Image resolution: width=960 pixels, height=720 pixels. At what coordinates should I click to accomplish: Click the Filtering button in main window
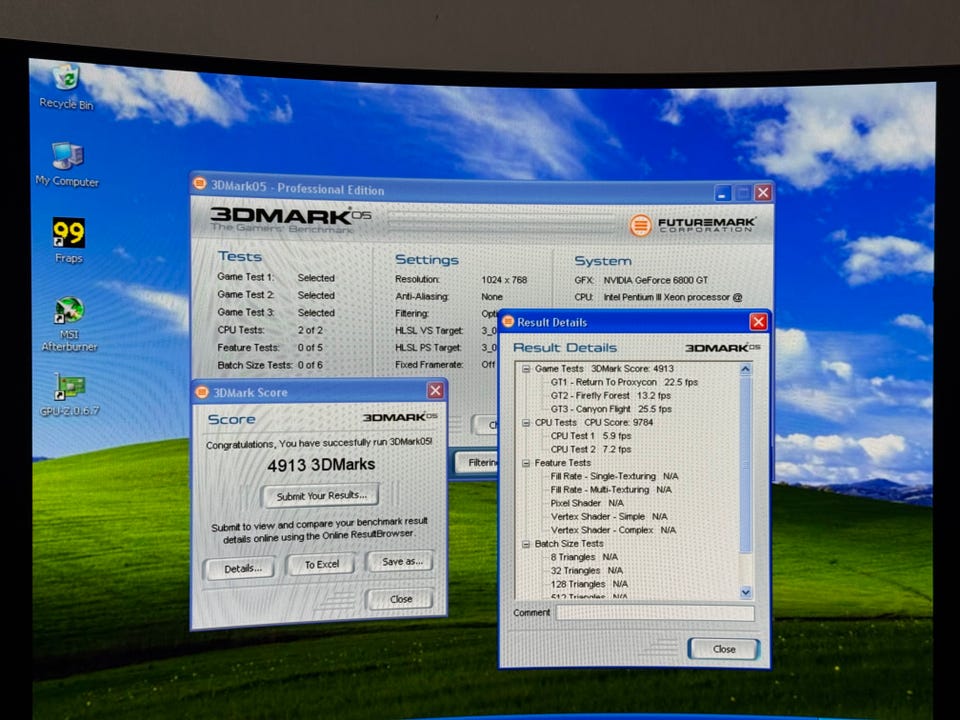point(478,462)
